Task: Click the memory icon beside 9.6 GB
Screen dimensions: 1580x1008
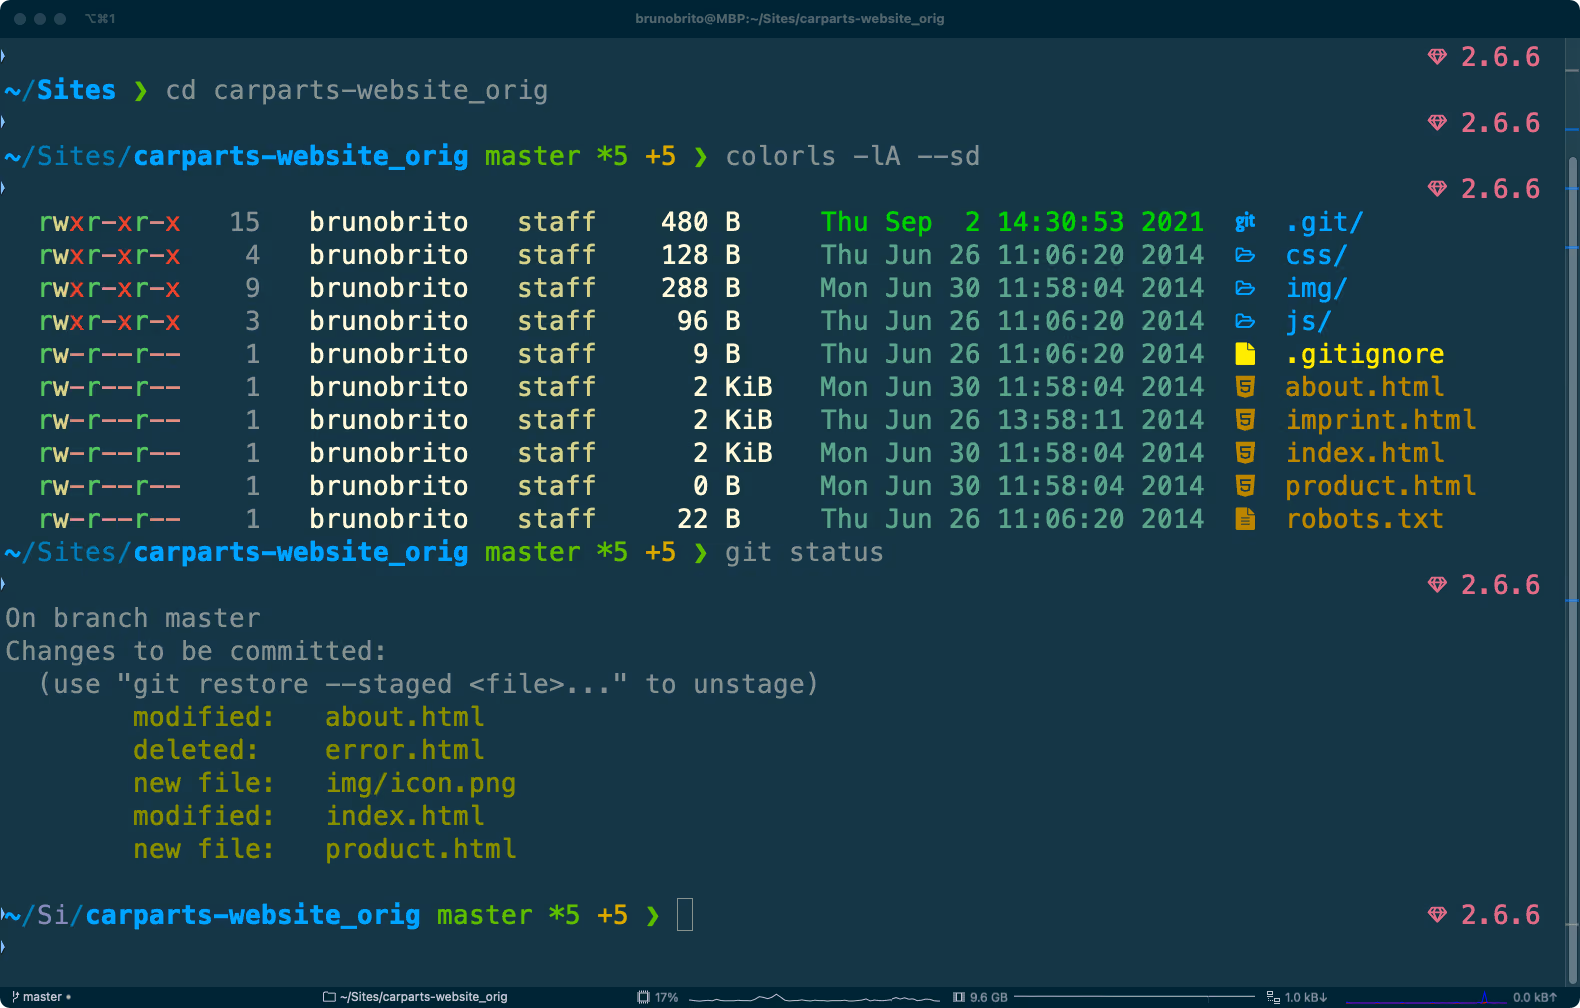Action: pos(959,997)
